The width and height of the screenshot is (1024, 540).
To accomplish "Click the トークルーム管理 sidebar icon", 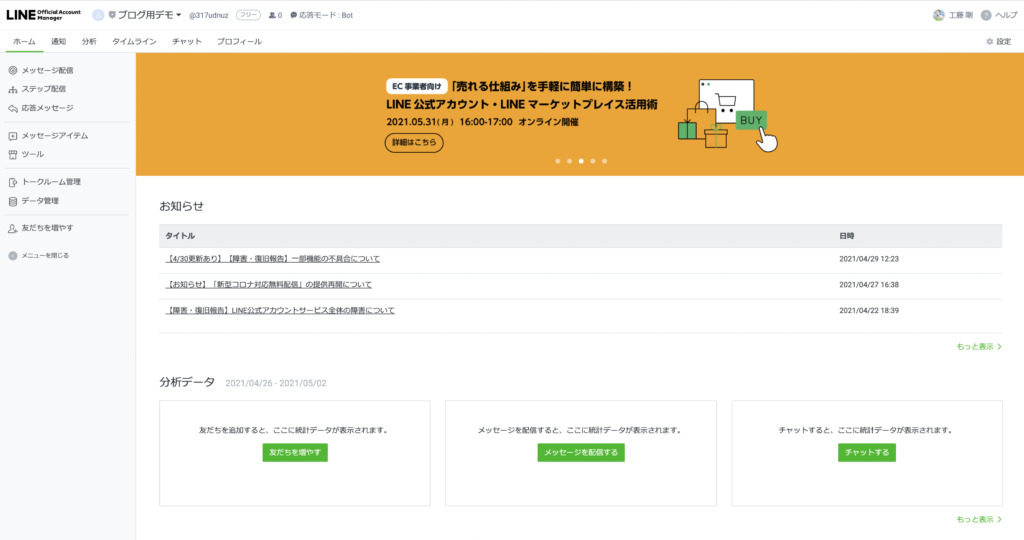I will [x=12, y=182].
